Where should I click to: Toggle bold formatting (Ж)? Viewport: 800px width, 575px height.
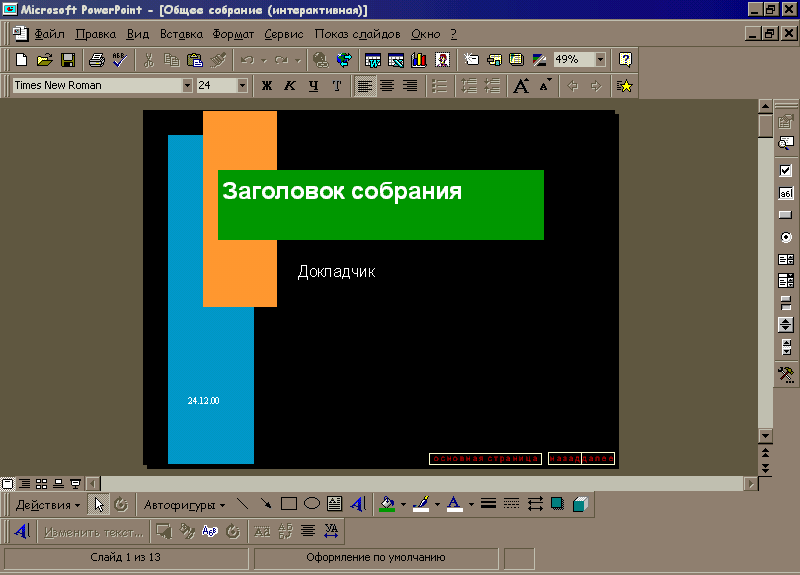[x=267, y=86]
